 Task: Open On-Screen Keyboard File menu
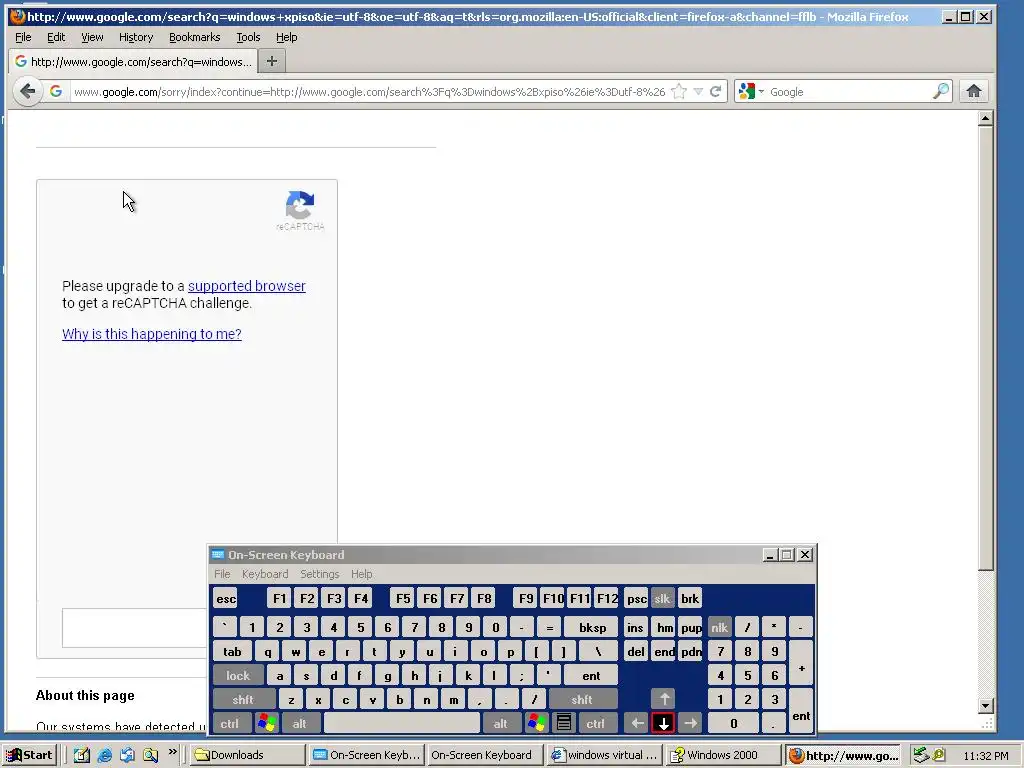(x=222, y=574)
